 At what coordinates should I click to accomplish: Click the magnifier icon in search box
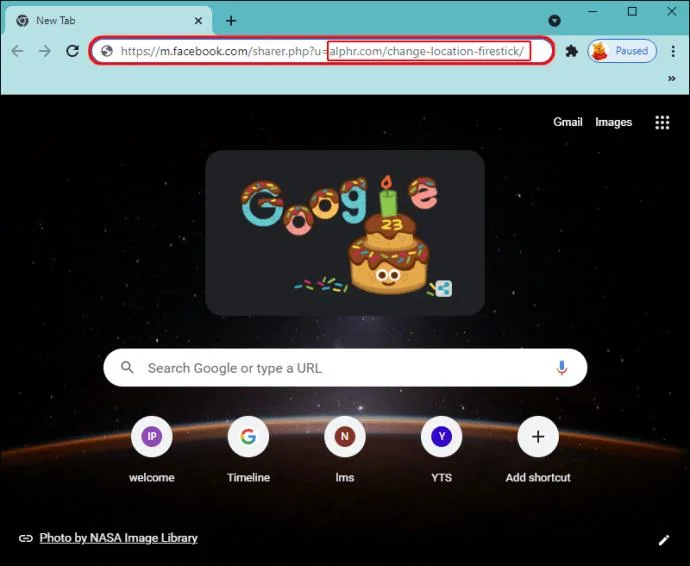pyautogui.click(x=128, y=368)
